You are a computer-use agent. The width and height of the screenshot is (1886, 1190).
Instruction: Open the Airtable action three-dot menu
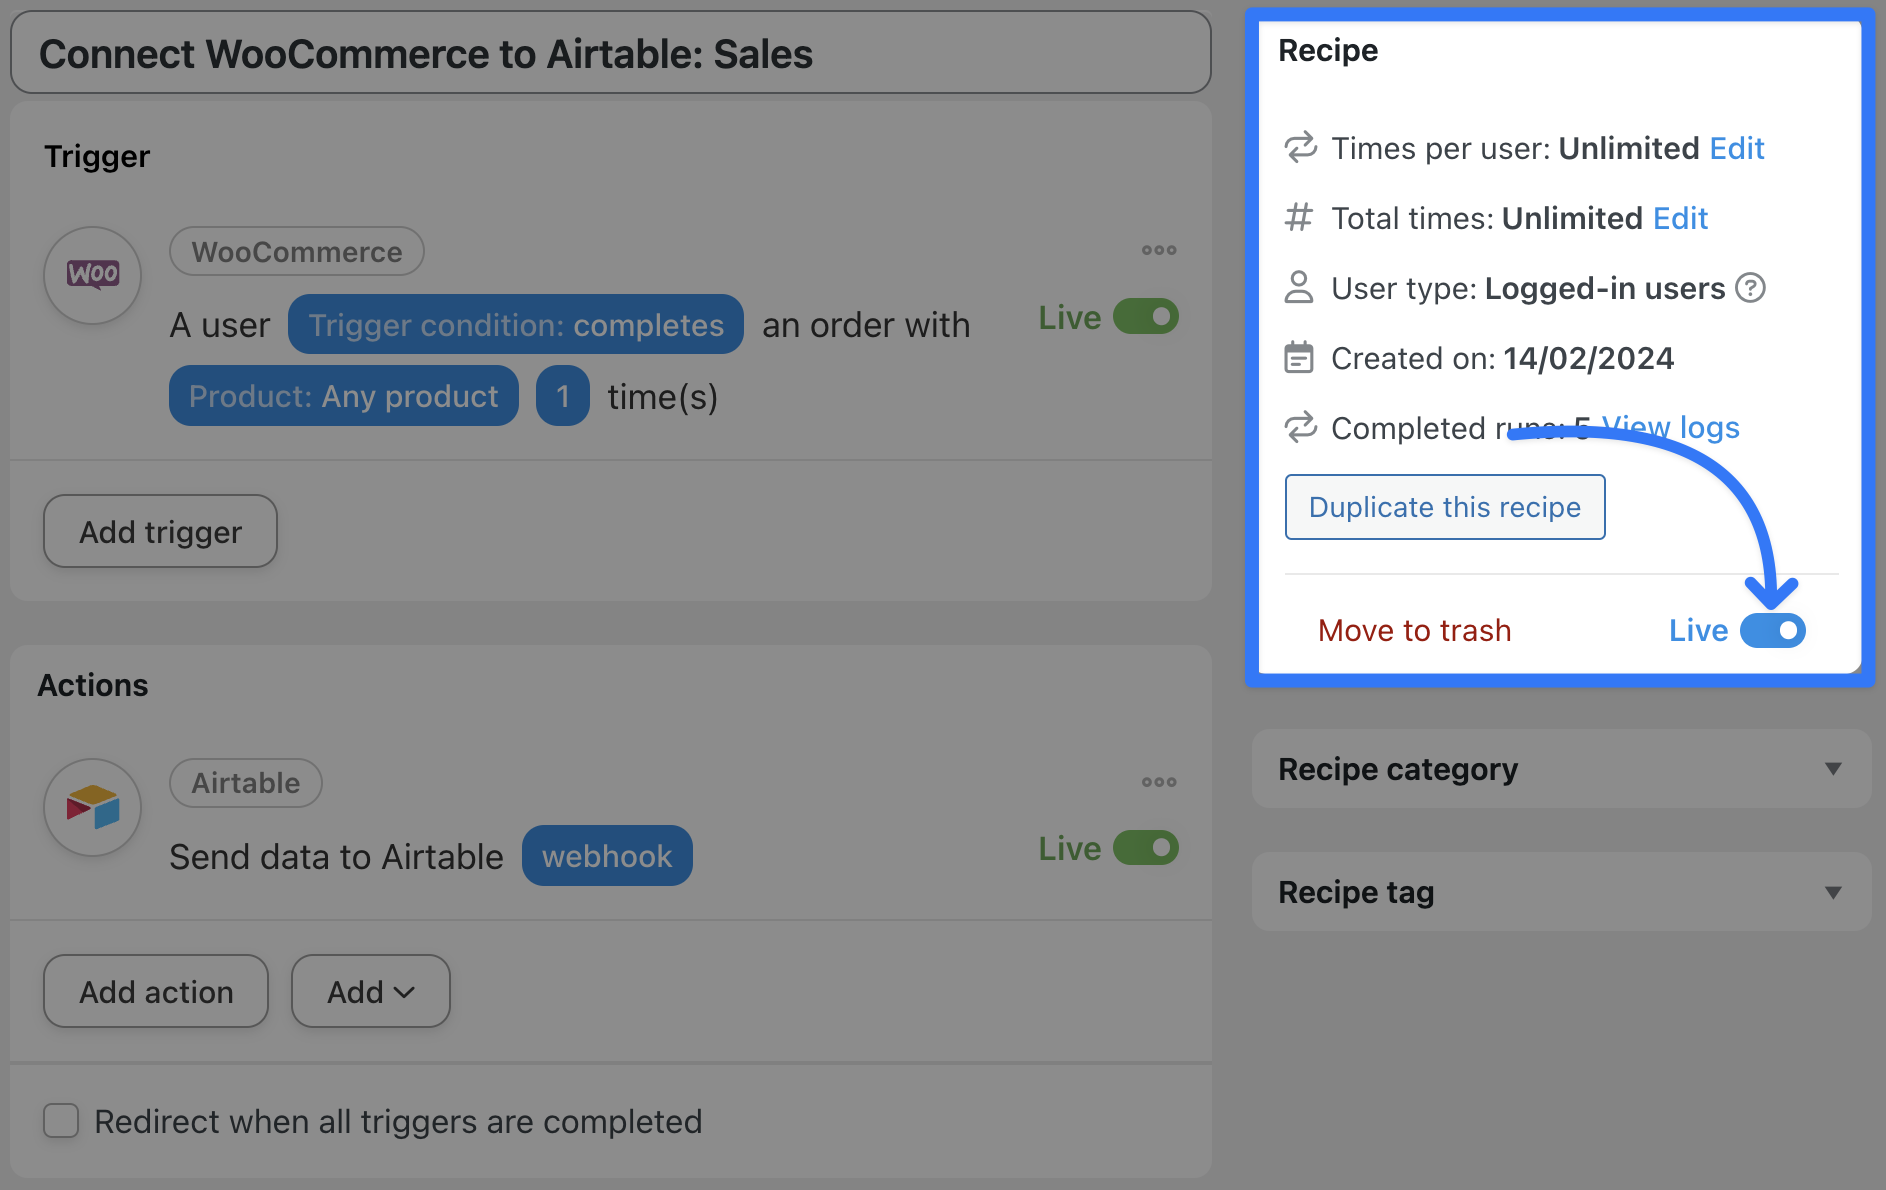click(1159, 782)
